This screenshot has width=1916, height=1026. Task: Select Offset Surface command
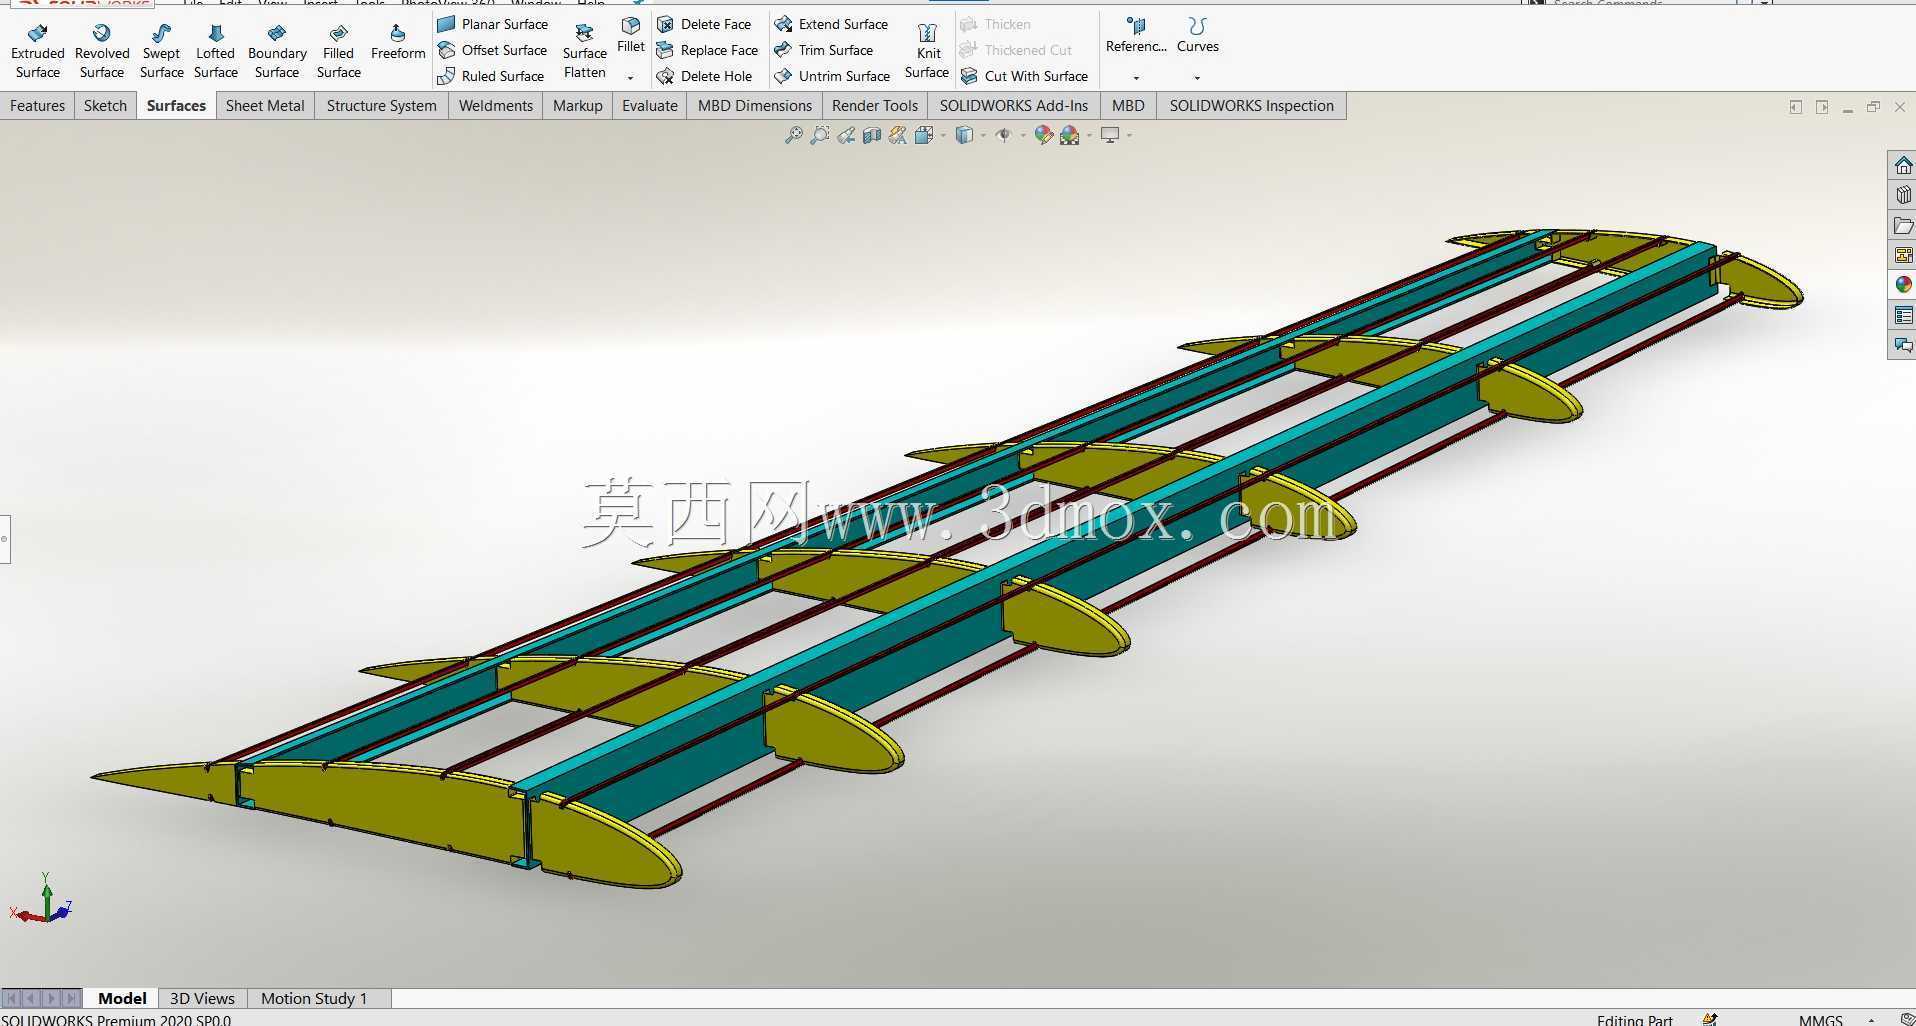(x=493, y=50)
